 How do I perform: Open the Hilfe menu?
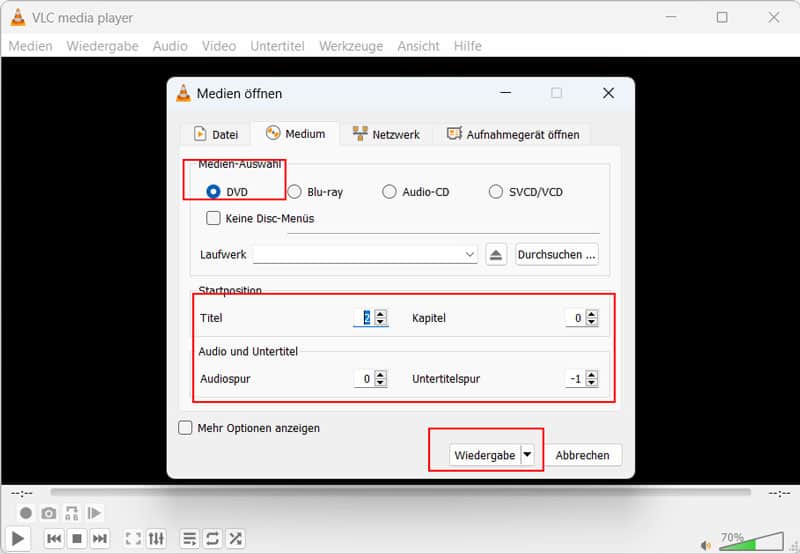point(468,46)
